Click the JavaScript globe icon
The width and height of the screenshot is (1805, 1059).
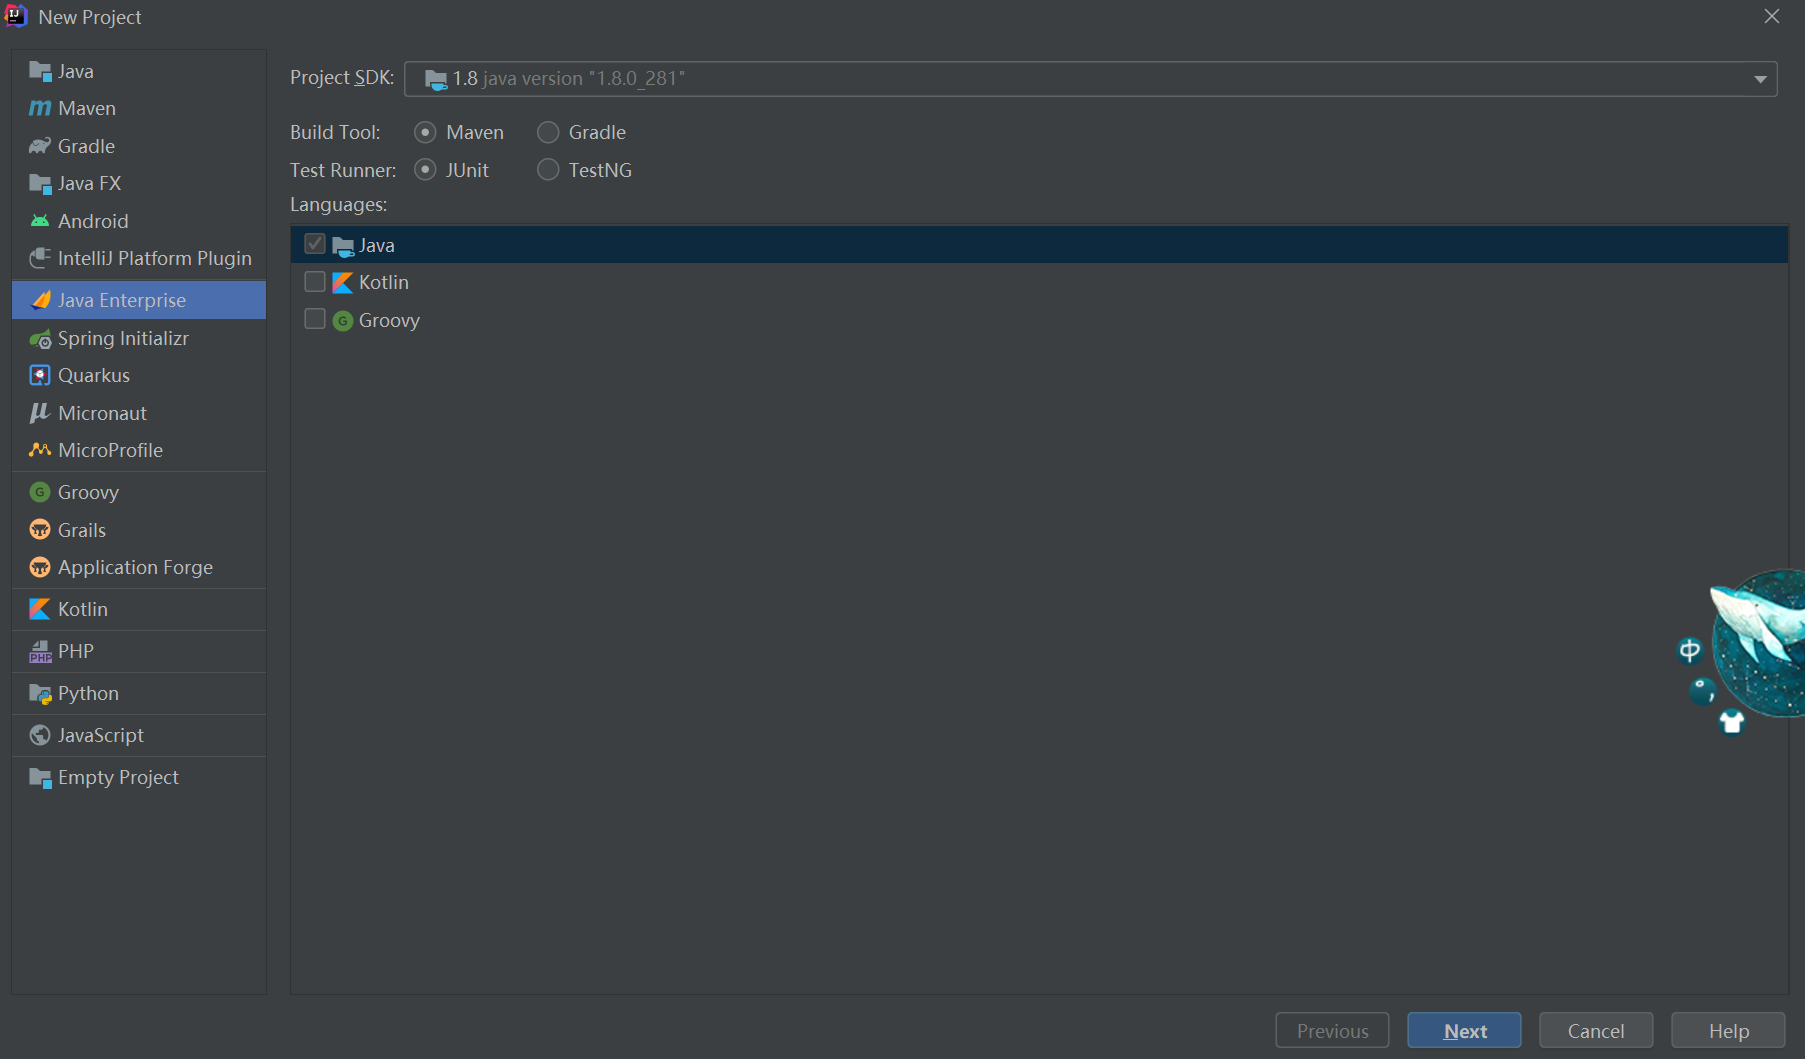pos(40,735)
